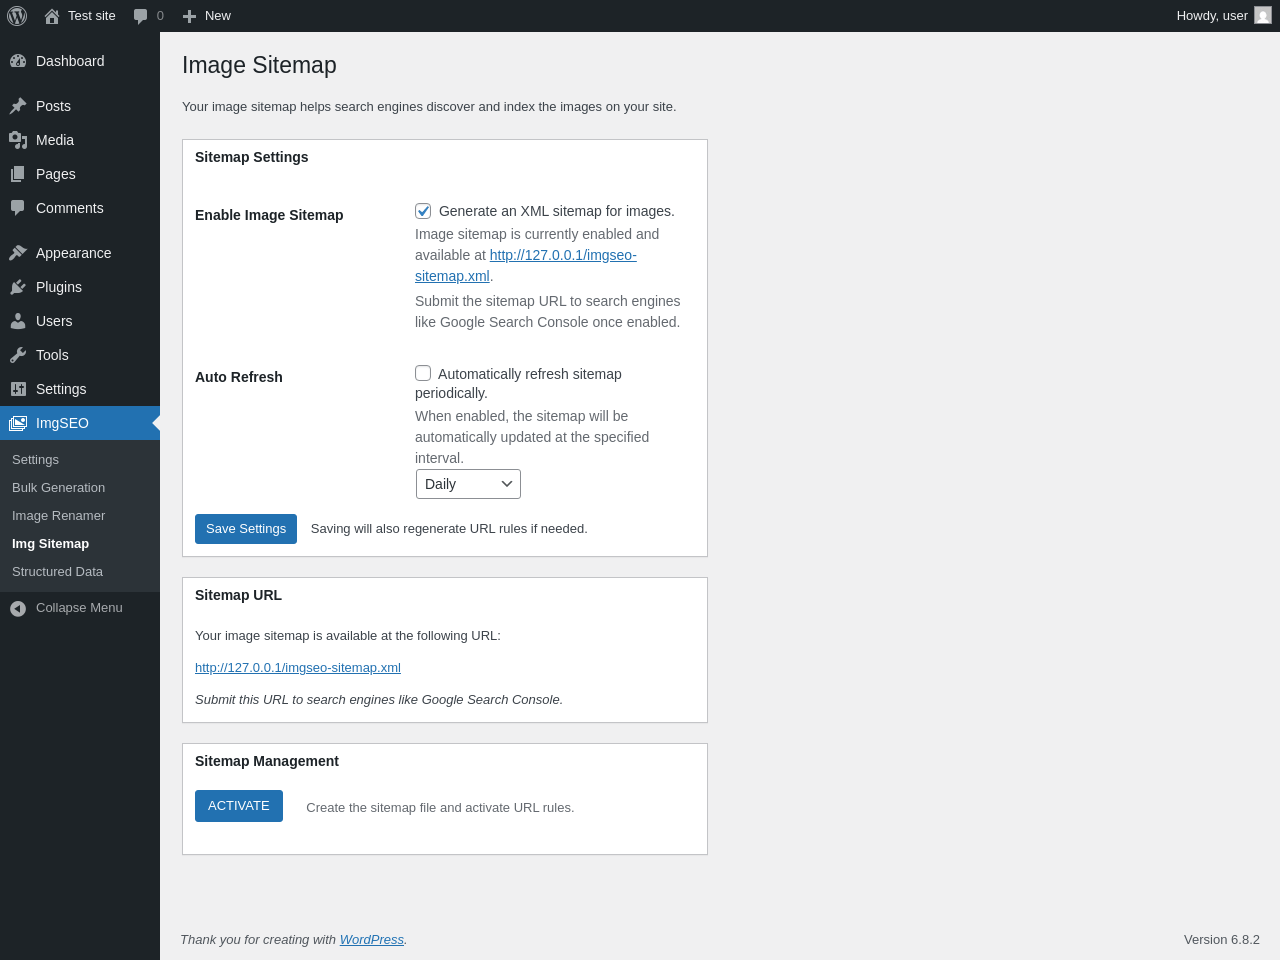Screen dimensions: 1280x960
Task: Uncheck Generate an XML sitemap checkbox
Action: pyautogui.click(x=423, y=211)
